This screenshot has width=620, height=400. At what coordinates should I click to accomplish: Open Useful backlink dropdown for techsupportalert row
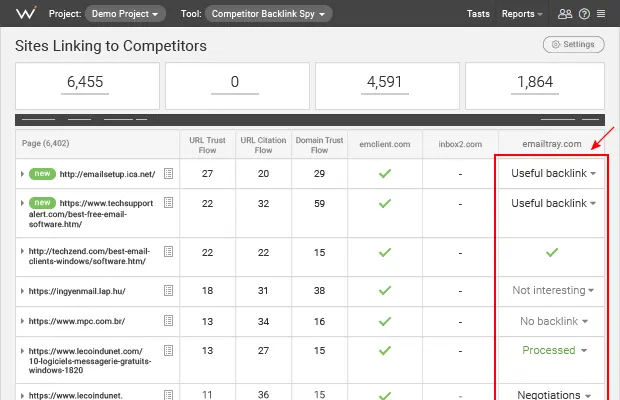coord(553,203)
